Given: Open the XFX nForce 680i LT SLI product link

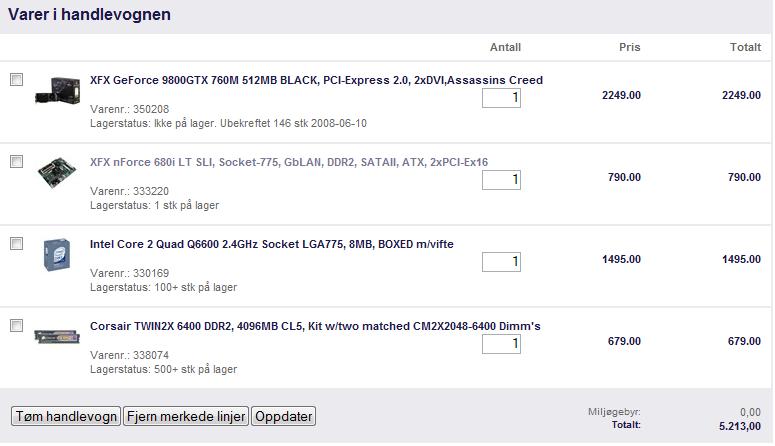Looking at the screenshot, I should (x=289, y=162).
